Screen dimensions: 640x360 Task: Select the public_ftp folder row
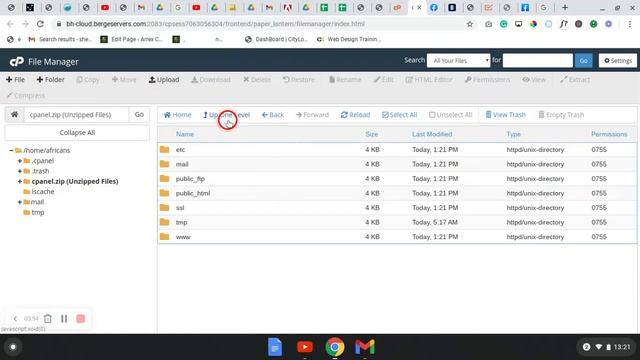tap(397, 179)
